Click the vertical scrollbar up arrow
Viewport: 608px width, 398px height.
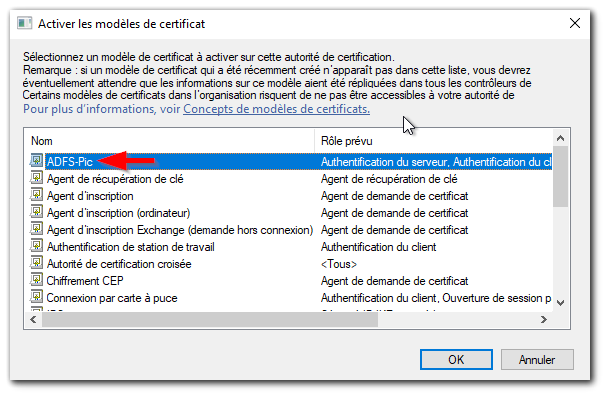pyautogui.click(x=560, y=138)
